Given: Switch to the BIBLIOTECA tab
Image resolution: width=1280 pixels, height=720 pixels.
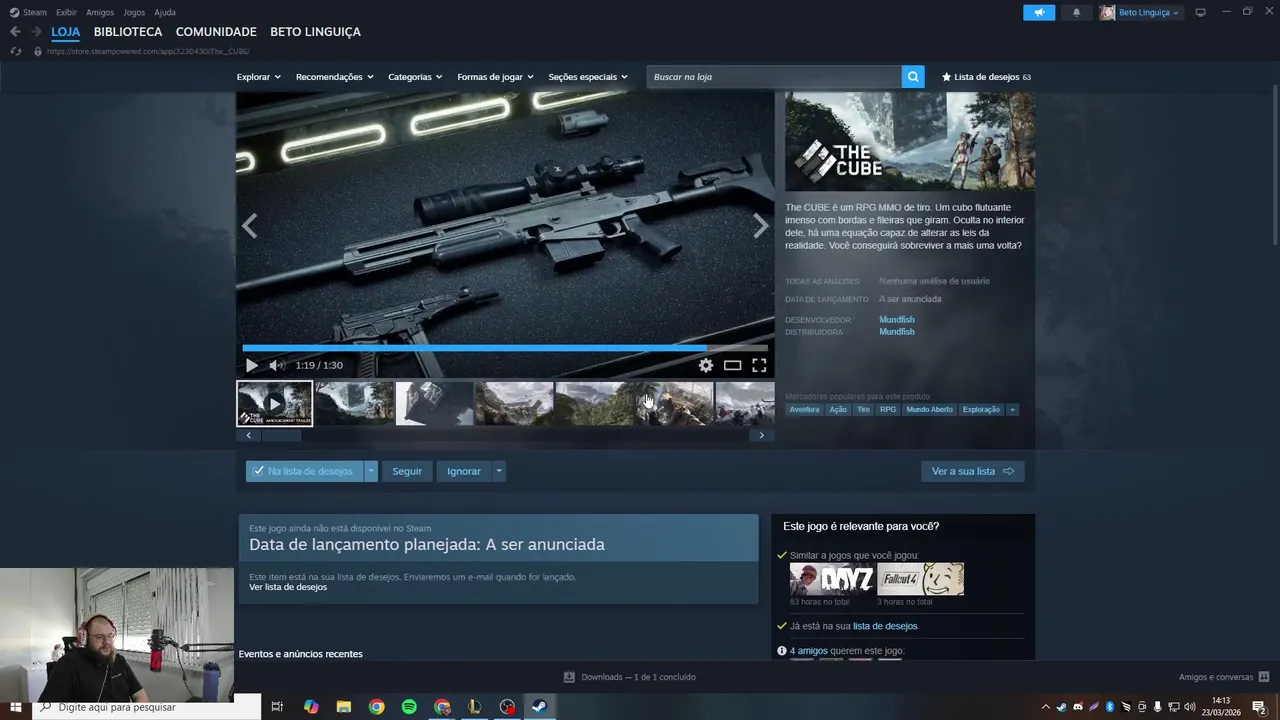Looking at the screenshot, I should [x=128, y=32].
